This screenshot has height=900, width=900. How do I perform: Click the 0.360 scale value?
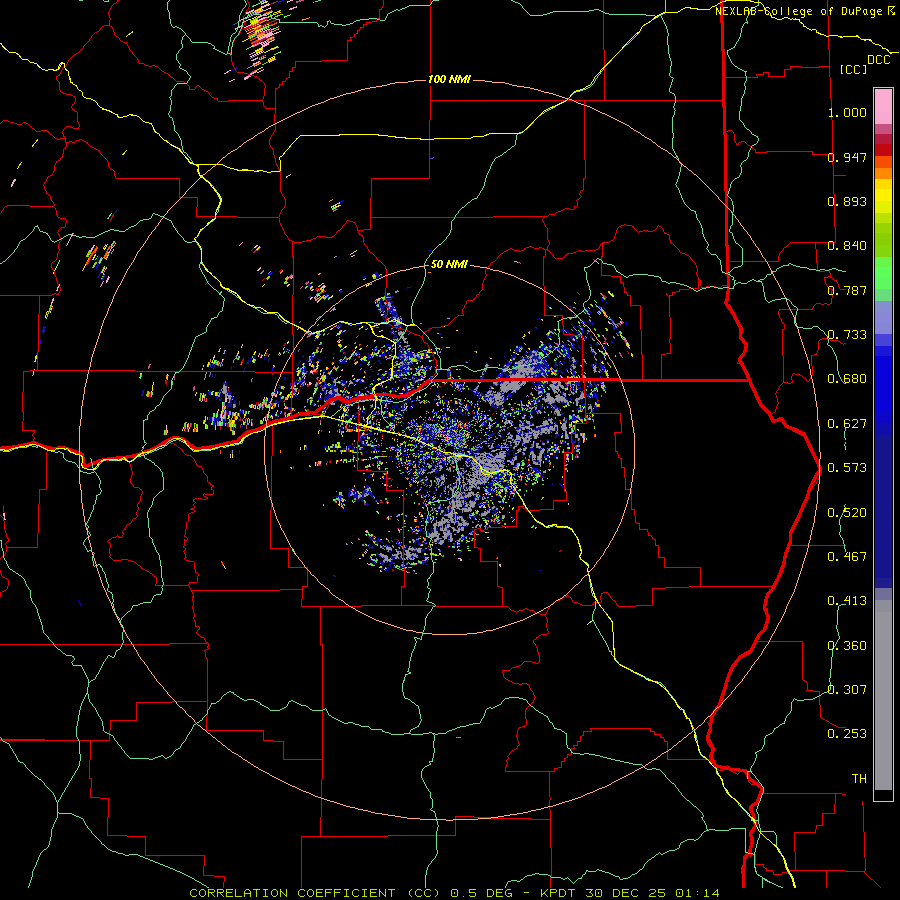tap(847, 646)
